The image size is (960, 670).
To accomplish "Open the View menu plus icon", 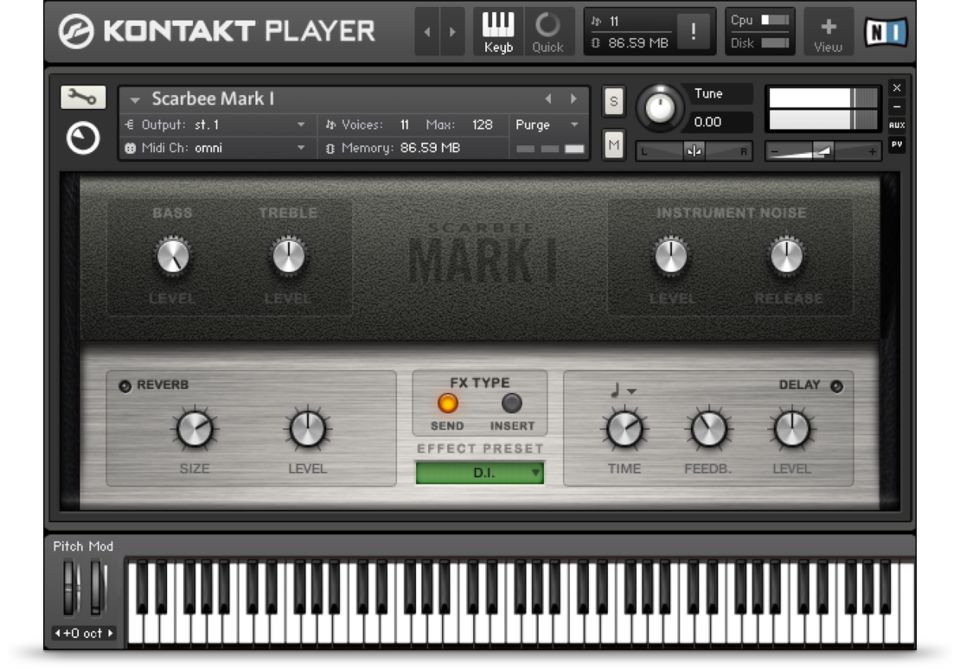I will pos(828,32).
